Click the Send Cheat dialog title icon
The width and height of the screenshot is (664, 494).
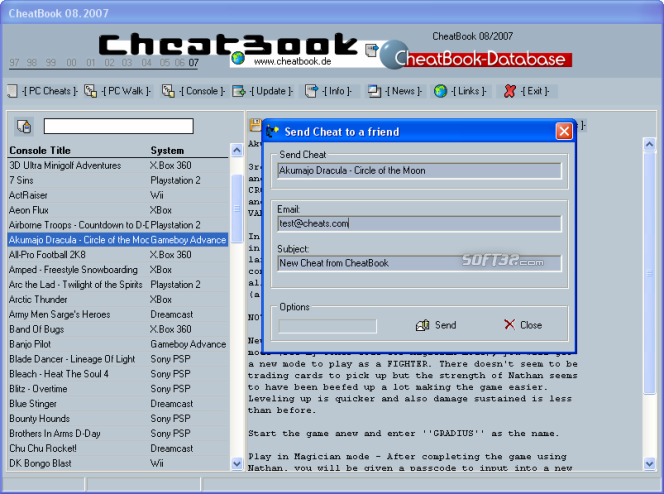[x=272, y=131]
